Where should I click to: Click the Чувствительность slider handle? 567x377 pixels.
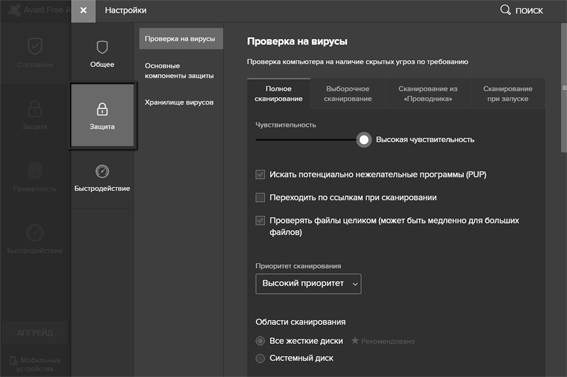point(364,140)
